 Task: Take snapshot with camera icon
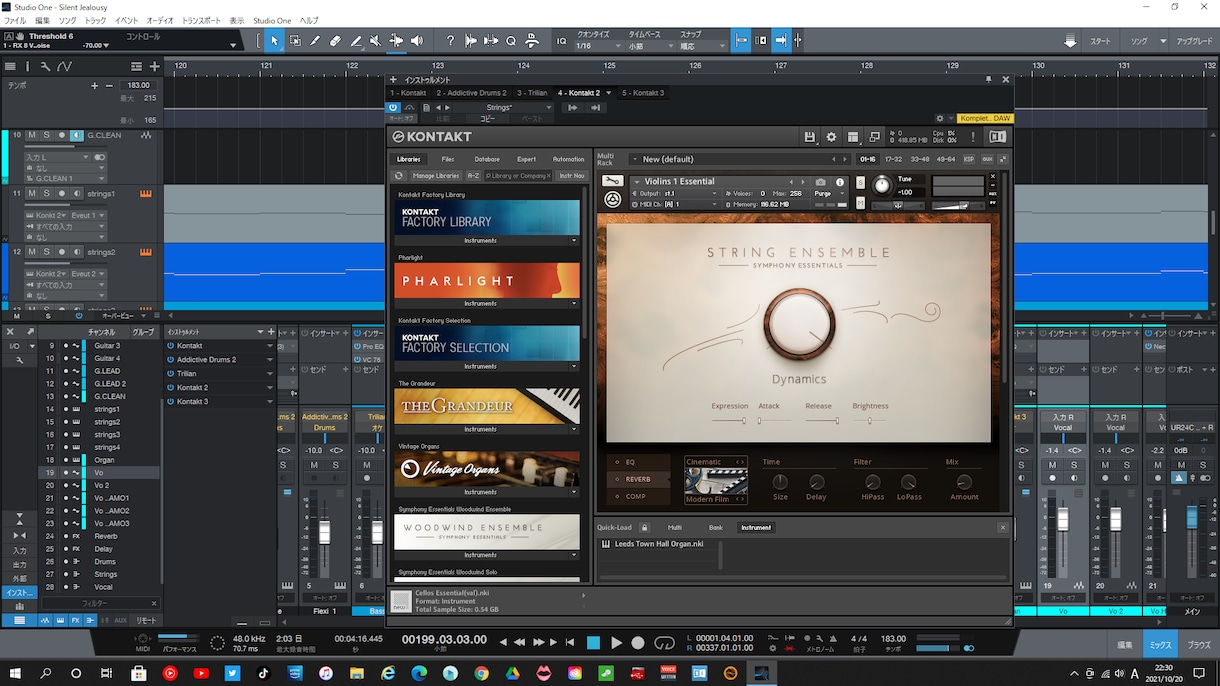pos(821,182)
